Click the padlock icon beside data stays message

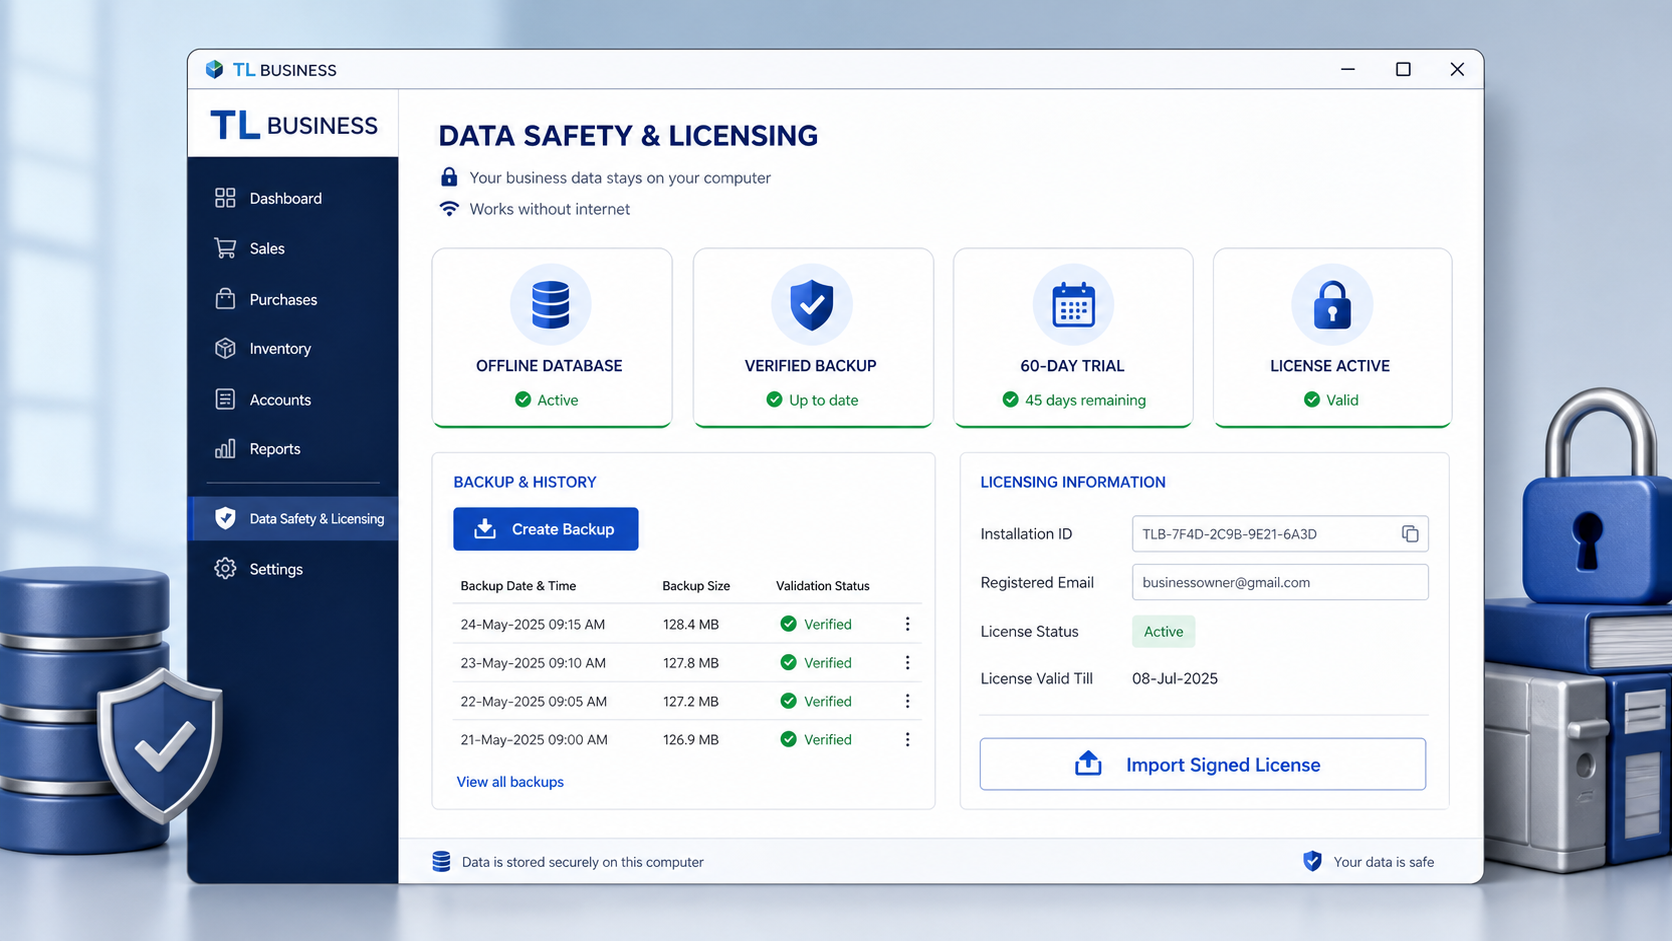click(x=449, y=177)
